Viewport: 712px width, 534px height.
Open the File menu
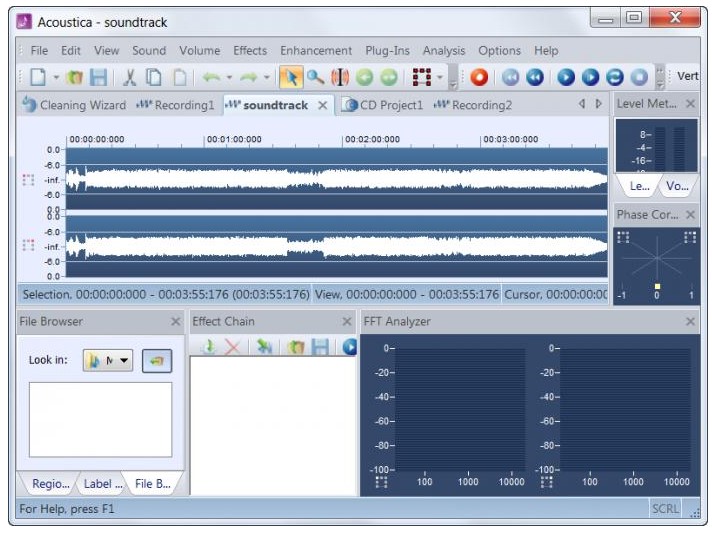pyautogui.click(x=39, y=50)
